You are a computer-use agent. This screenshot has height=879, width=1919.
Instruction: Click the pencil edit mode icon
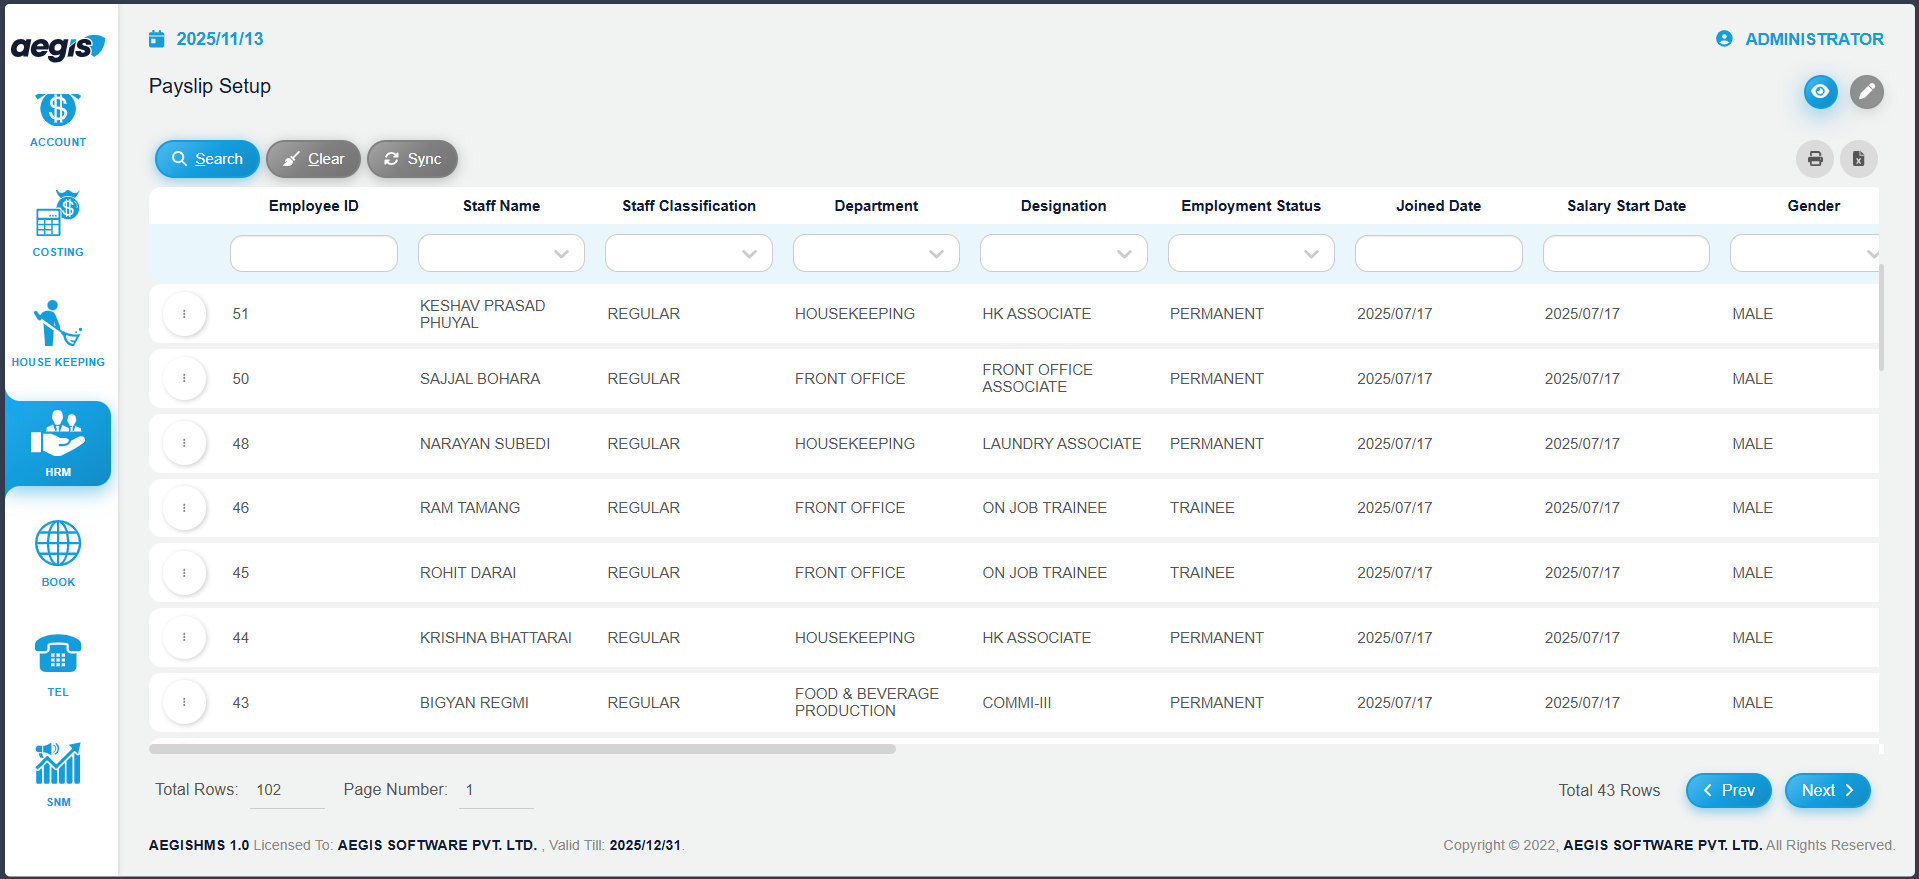point(1866,92)
